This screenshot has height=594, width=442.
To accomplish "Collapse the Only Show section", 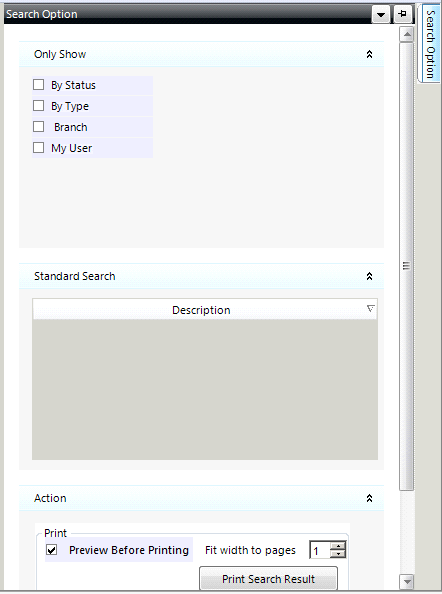I will 369,54.
